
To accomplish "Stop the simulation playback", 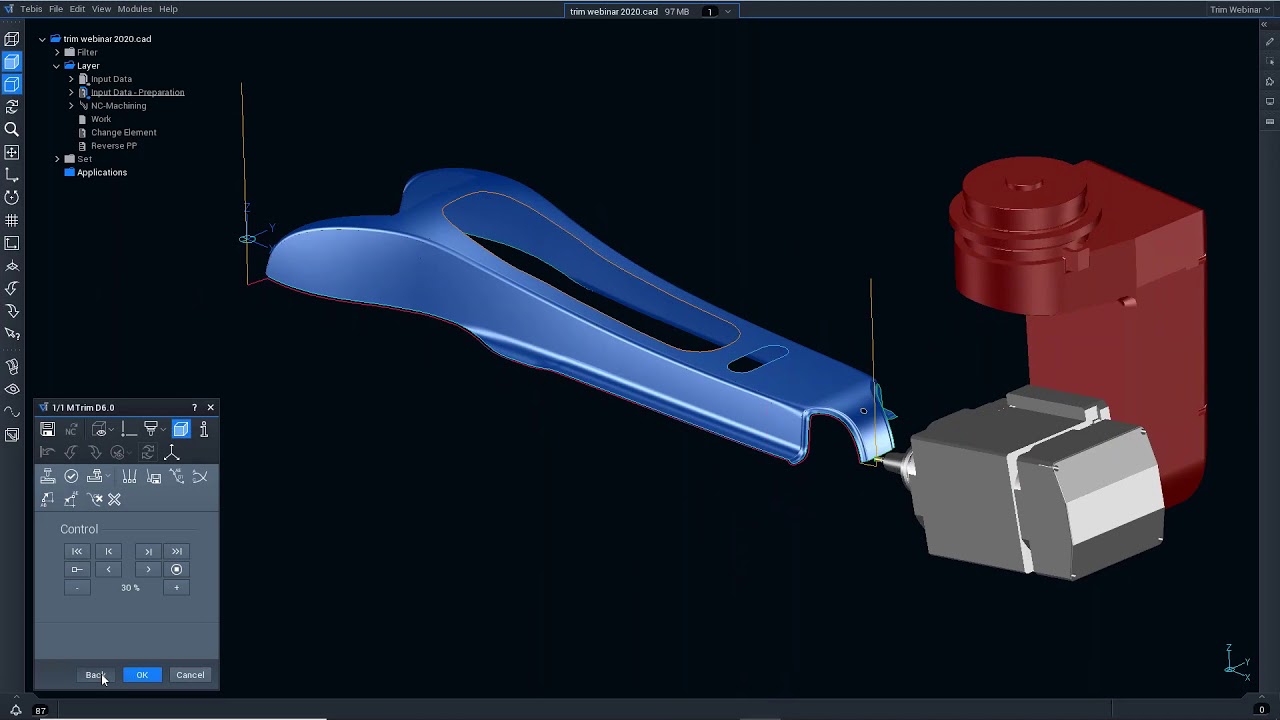I will (177, 570).
